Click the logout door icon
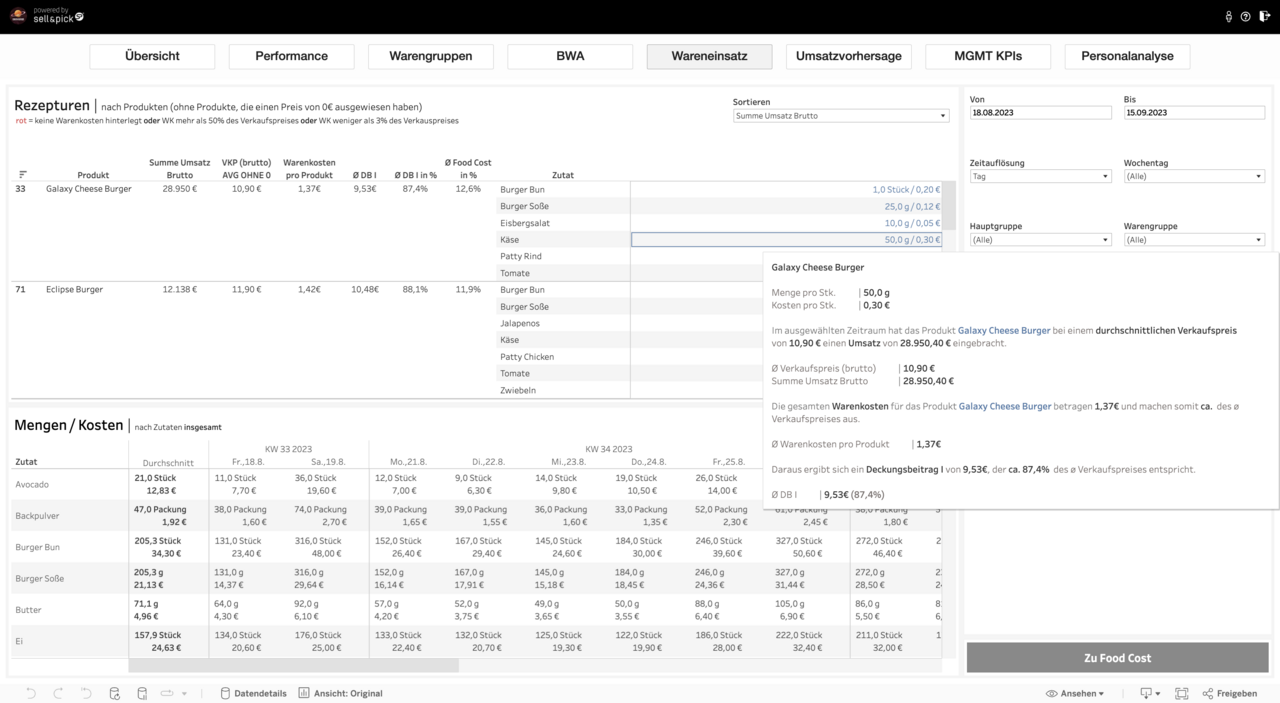This screenshot has height=703, width=1280. pos(1263,17)
